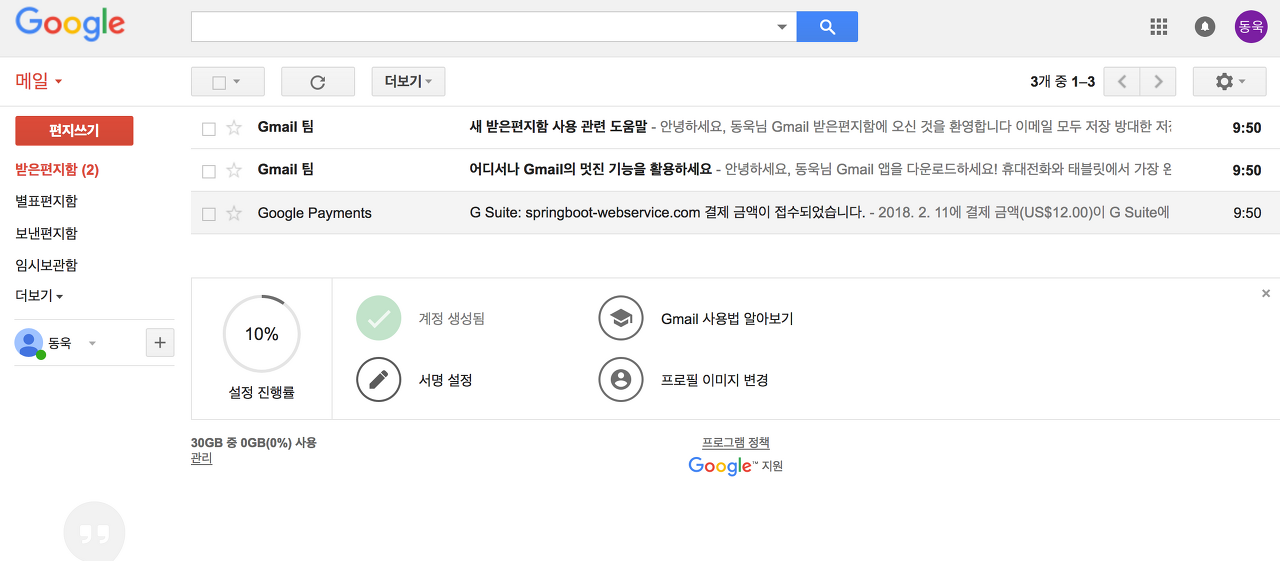Open the settings gear menu
The height and width of the screenshot is (561, 1280).
coord(1230,82)
